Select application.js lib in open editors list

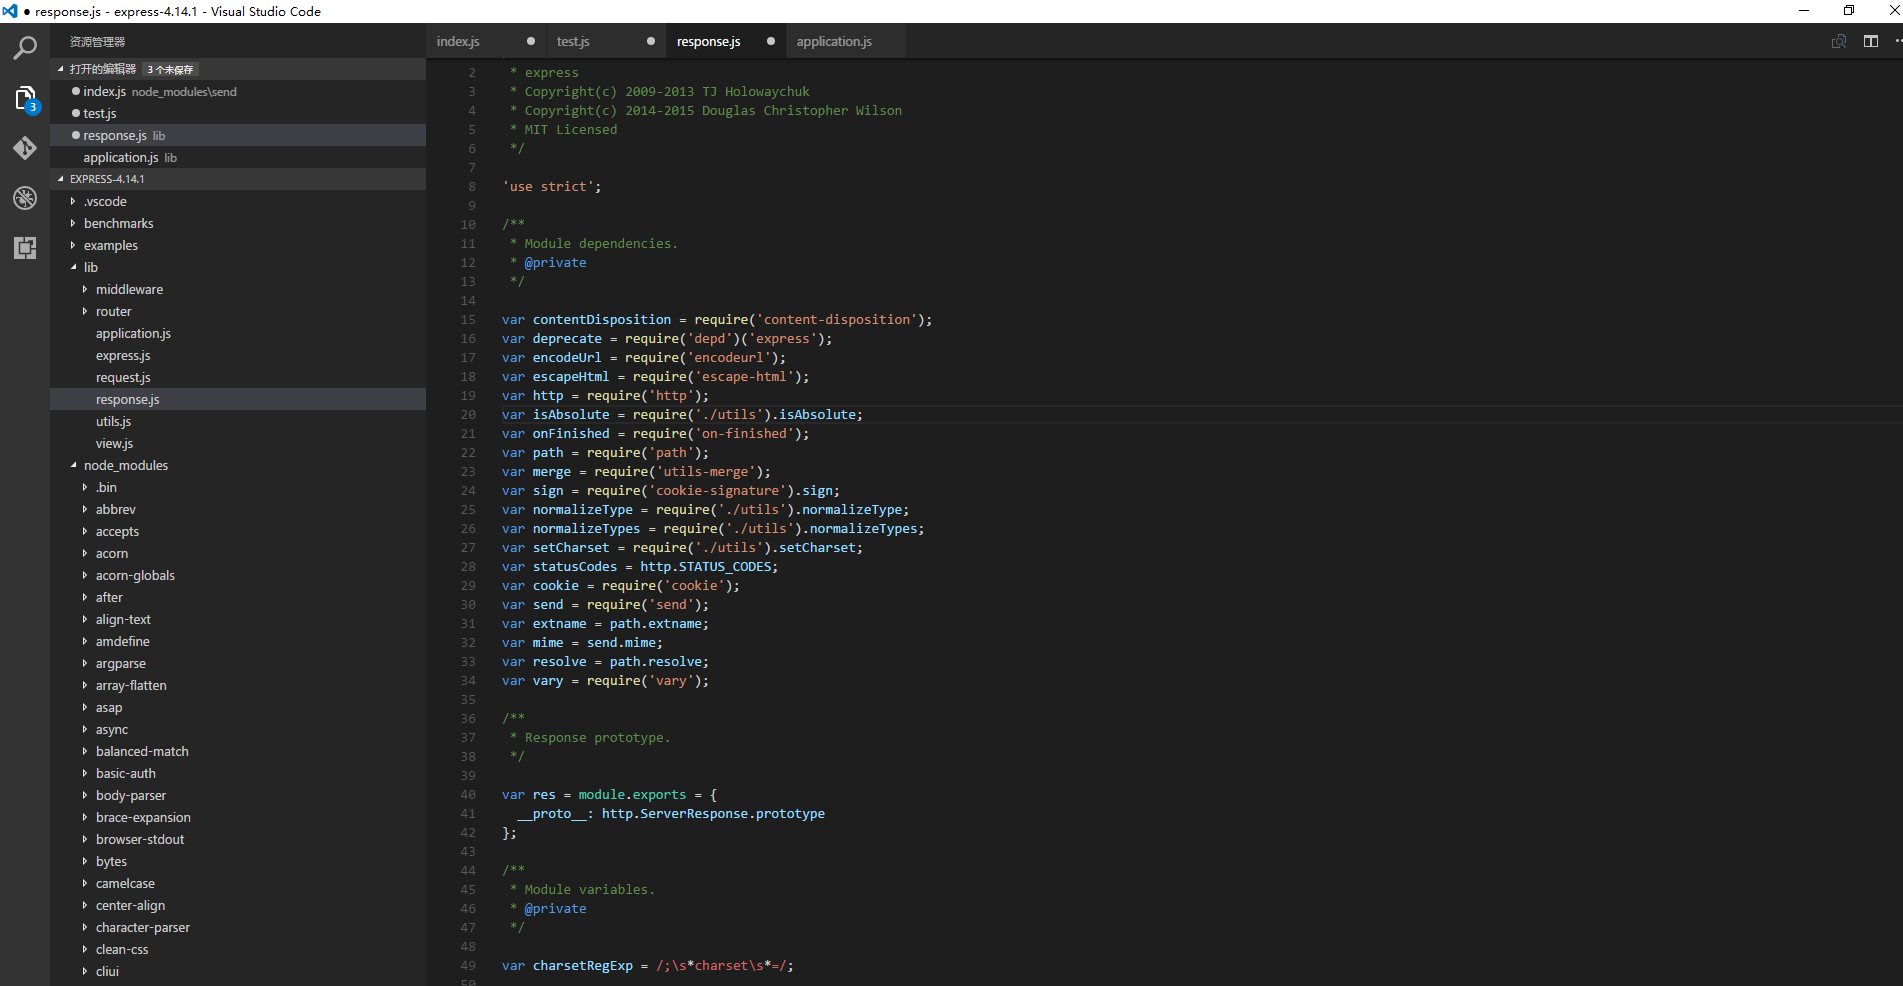point(238,157)
